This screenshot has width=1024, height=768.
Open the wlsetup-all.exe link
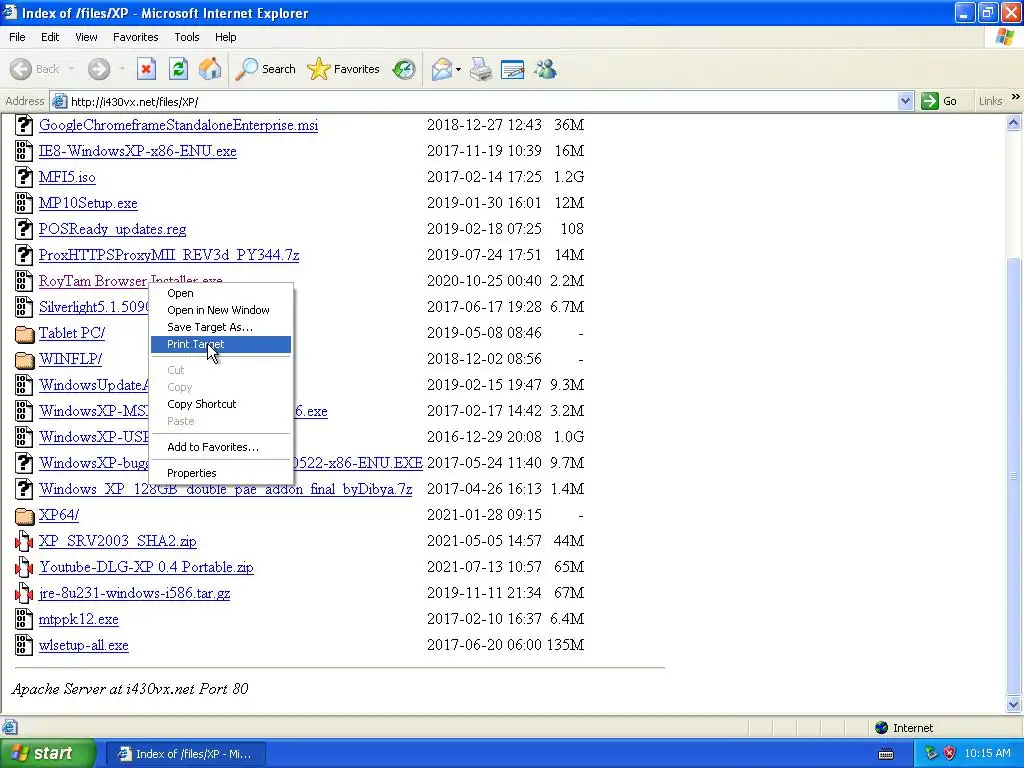pos(84,645)
